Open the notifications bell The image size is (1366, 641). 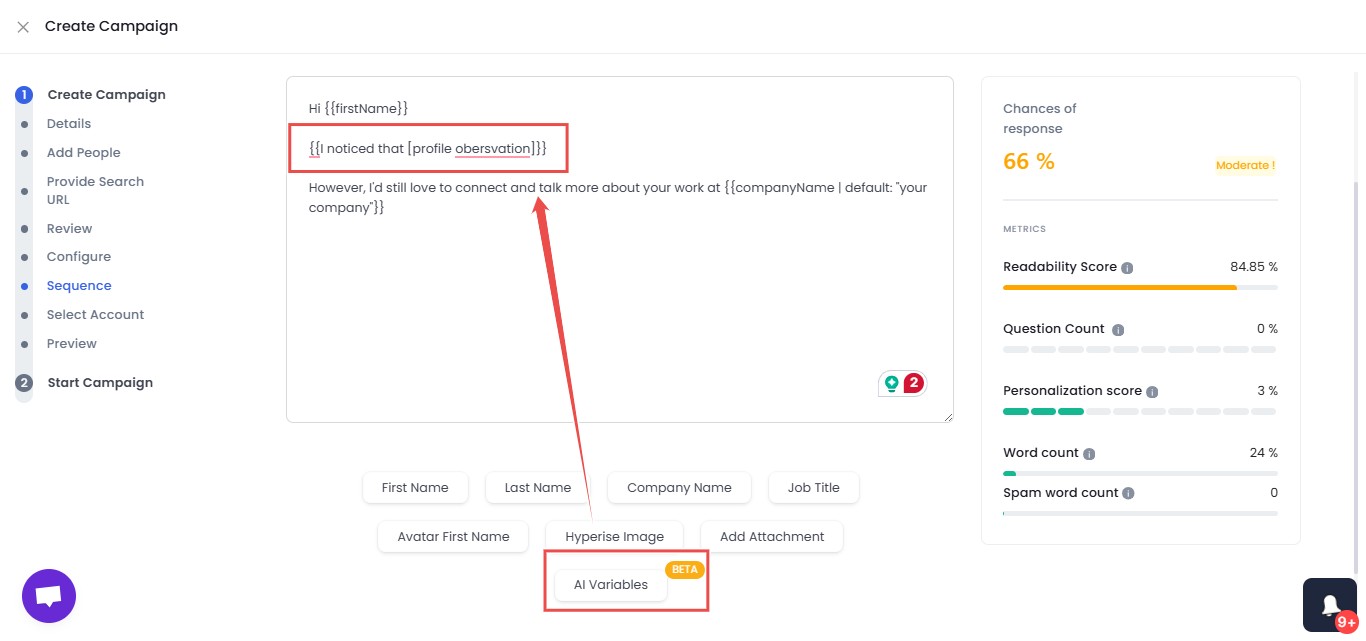1330,604
